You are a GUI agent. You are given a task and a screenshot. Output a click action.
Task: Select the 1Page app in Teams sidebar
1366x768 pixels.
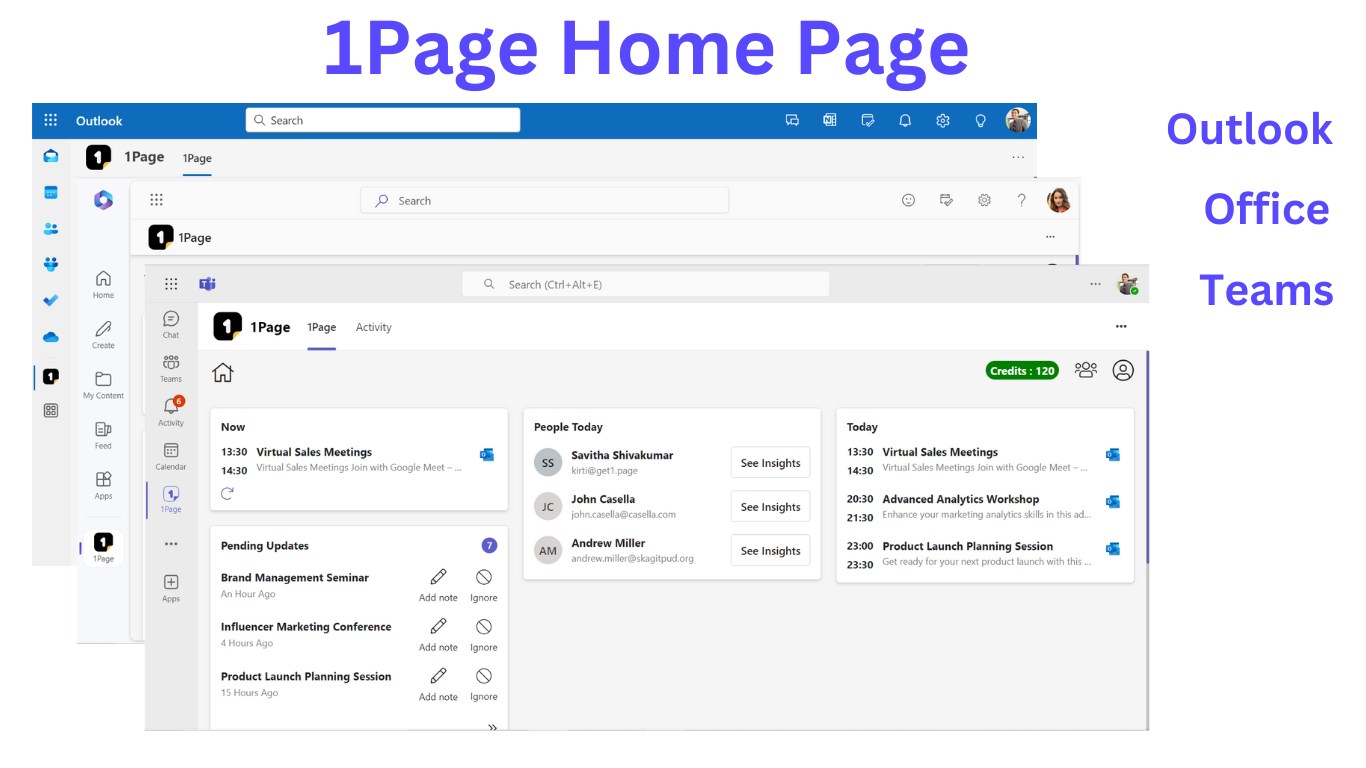click(x=171, y=499)
